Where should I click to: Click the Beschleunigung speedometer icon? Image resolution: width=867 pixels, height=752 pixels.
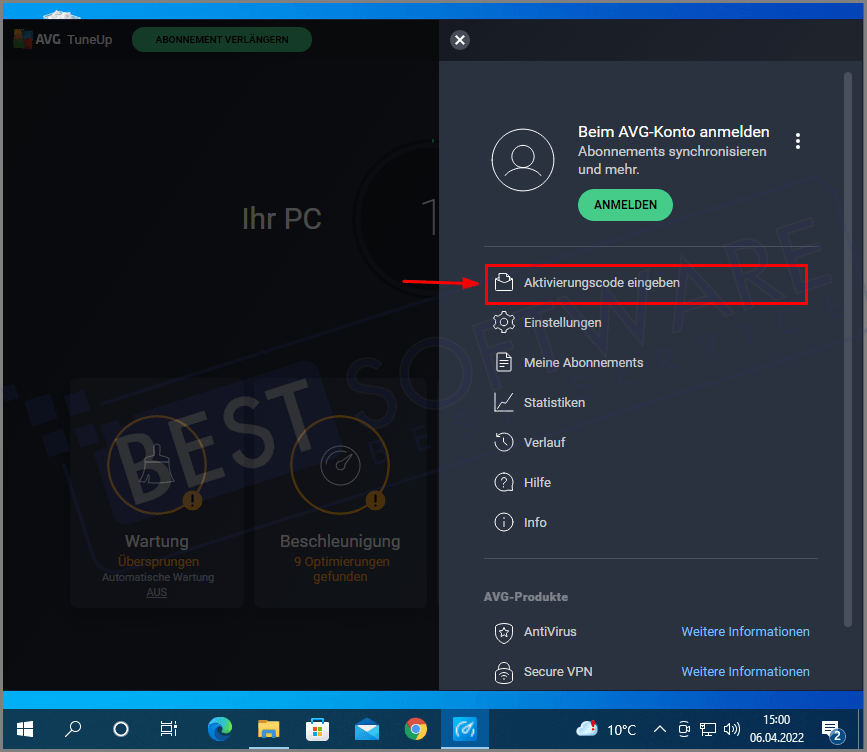(x=340, y=464)
